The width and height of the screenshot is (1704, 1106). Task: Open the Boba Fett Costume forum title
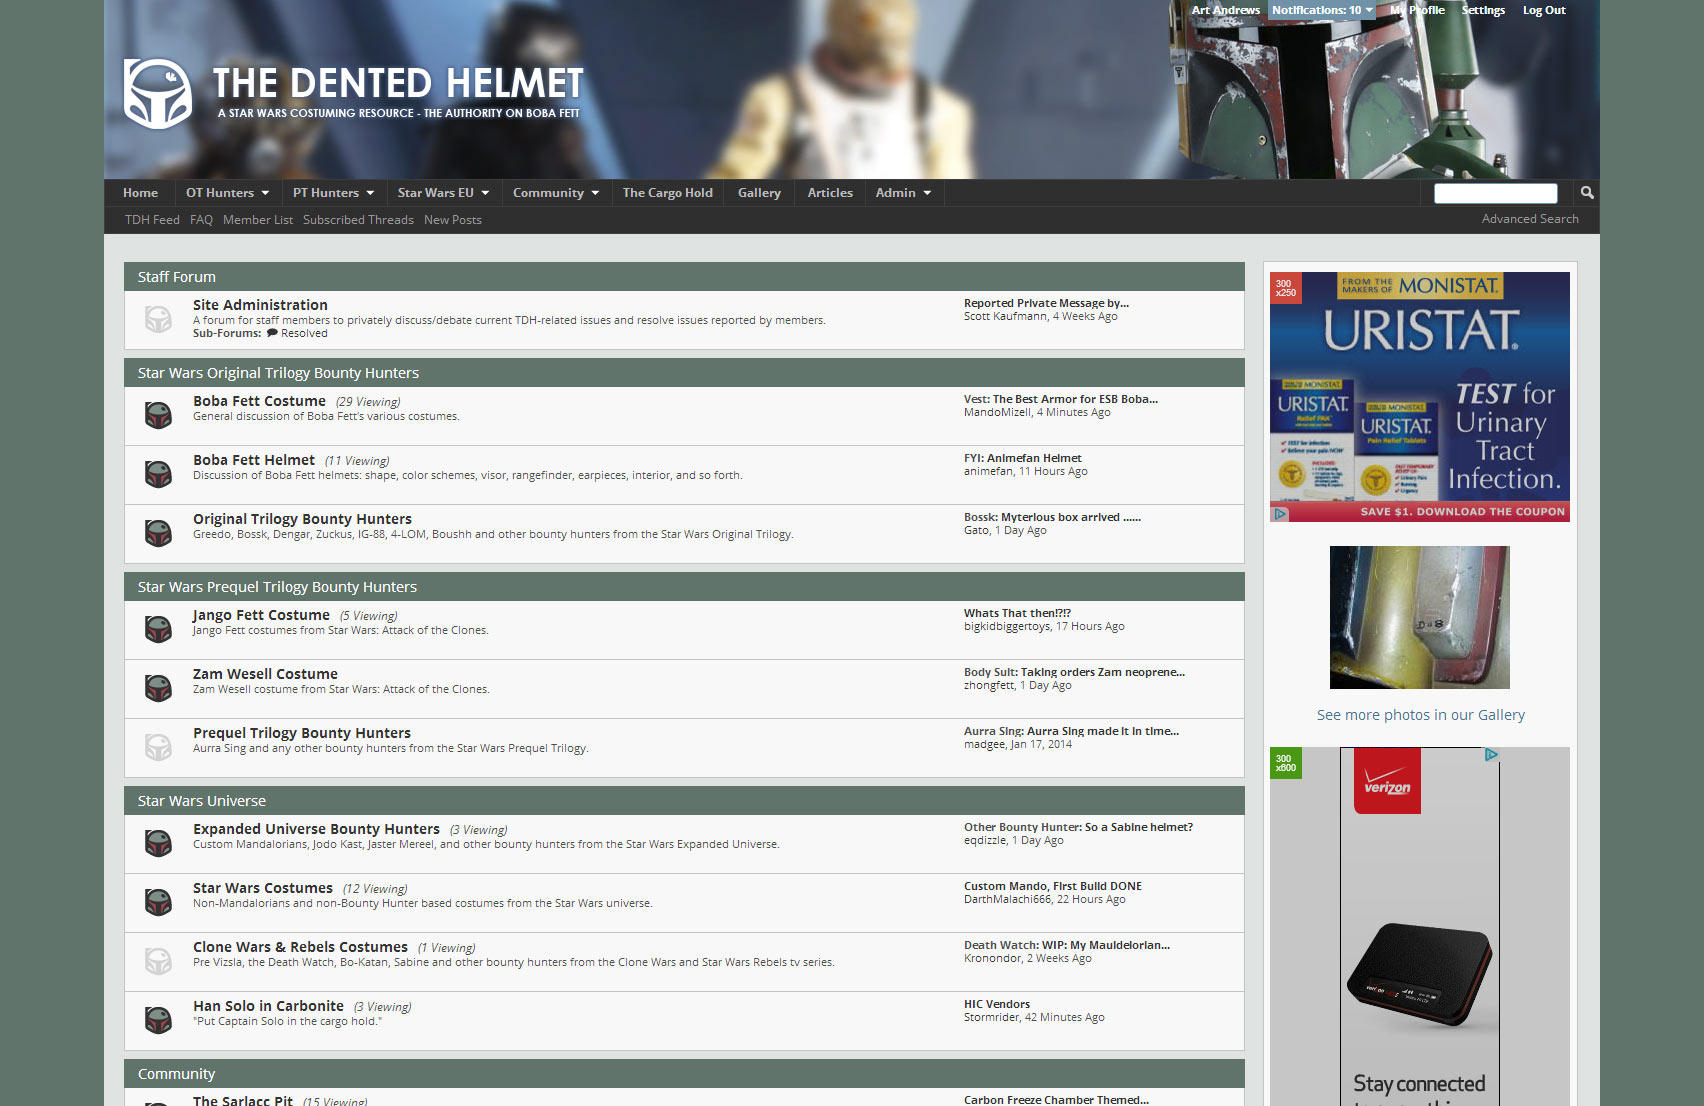(x=259, y=401)
